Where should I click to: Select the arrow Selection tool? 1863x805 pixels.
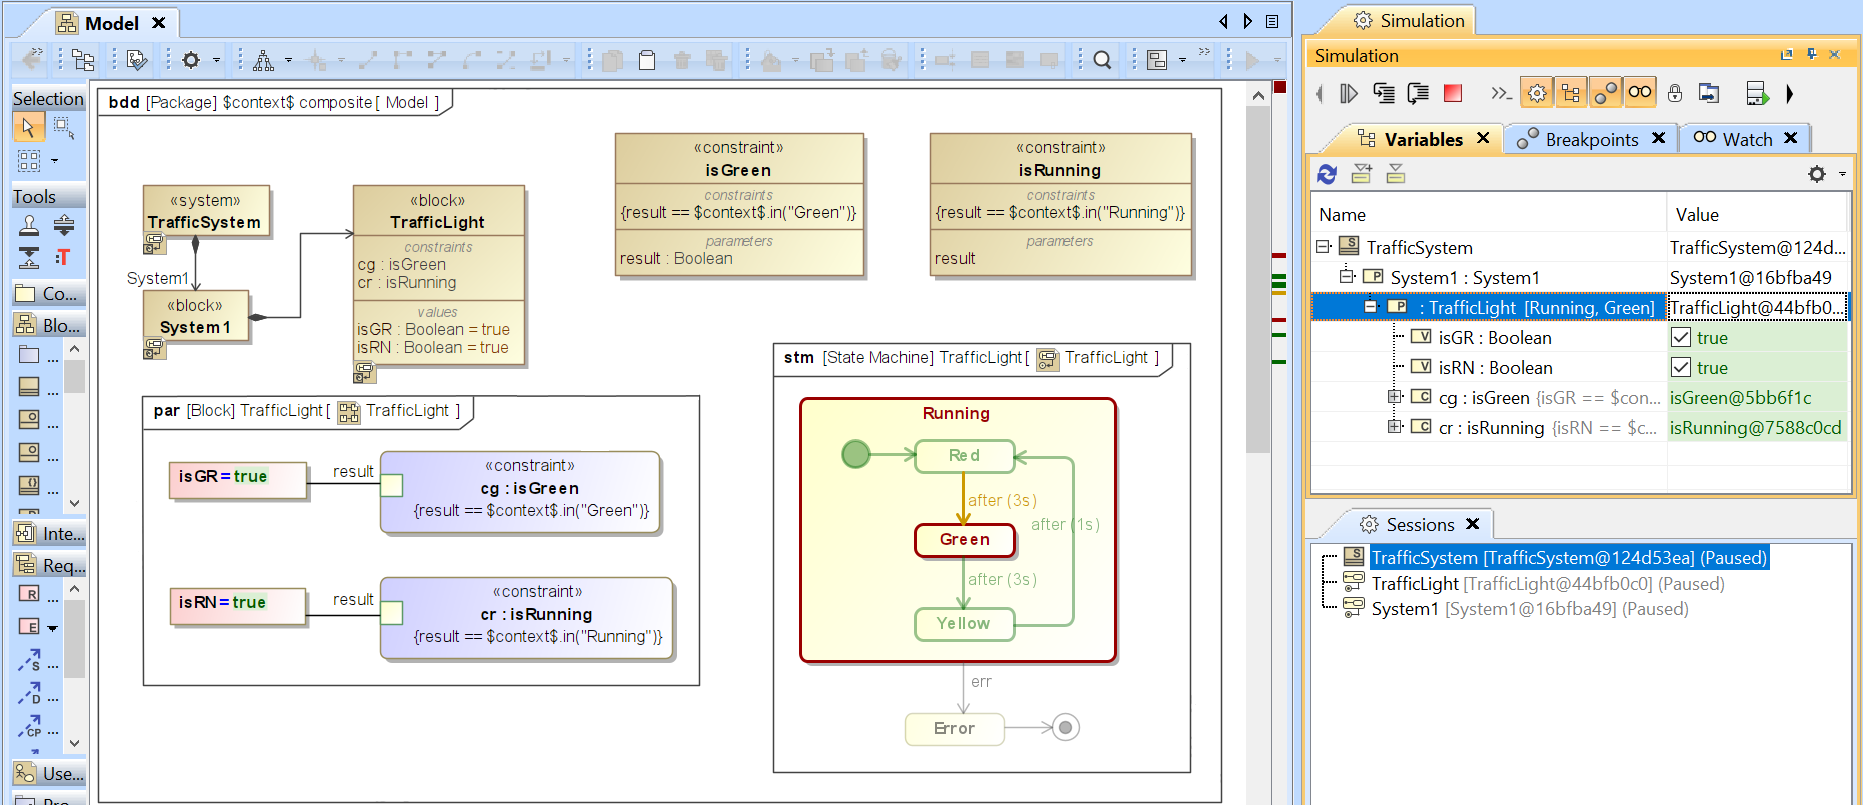(28, 127)
